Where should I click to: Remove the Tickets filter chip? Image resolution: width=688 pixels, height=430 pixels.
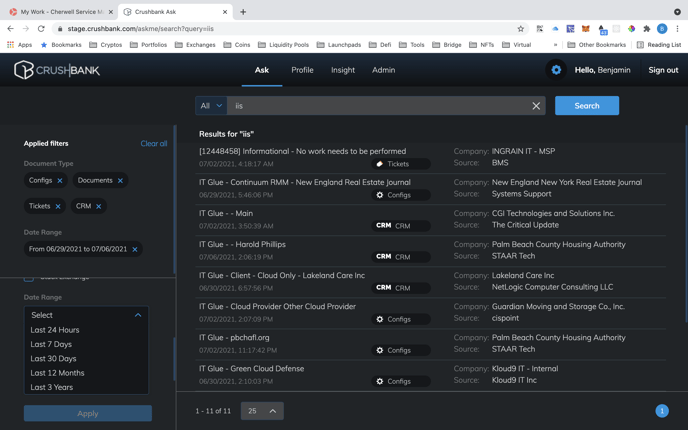(58, 206)
